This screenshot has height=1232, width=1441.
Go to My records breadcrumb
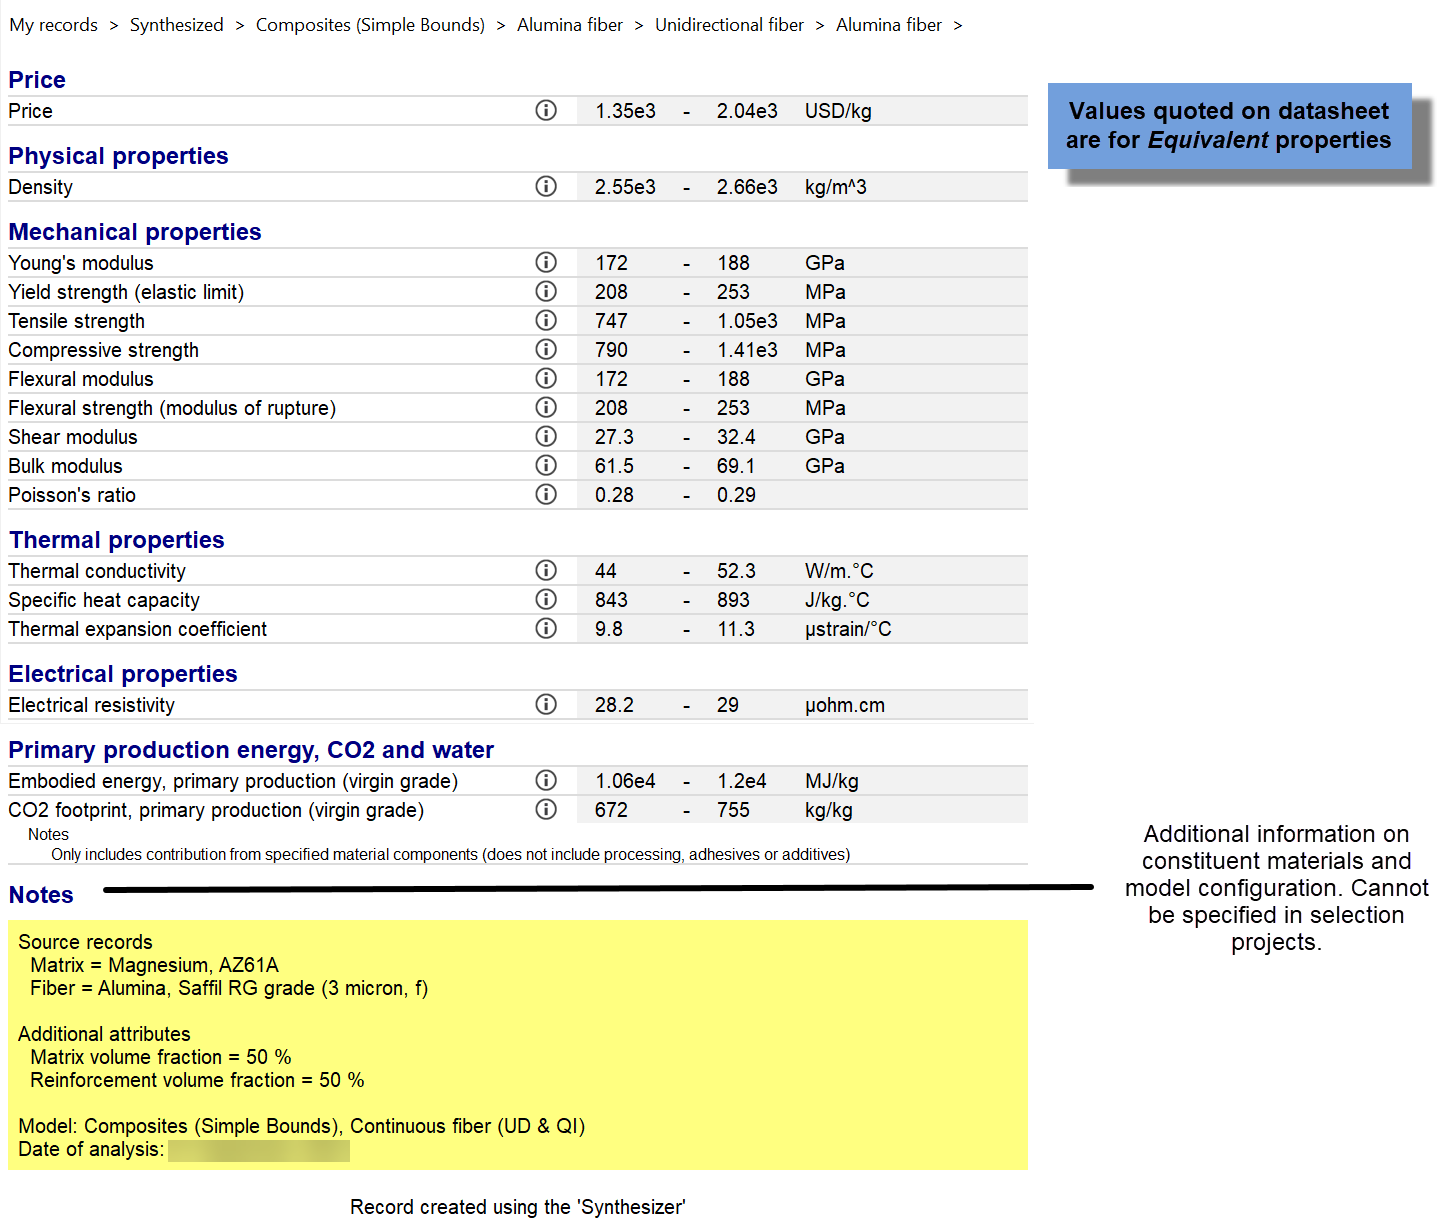54,25
